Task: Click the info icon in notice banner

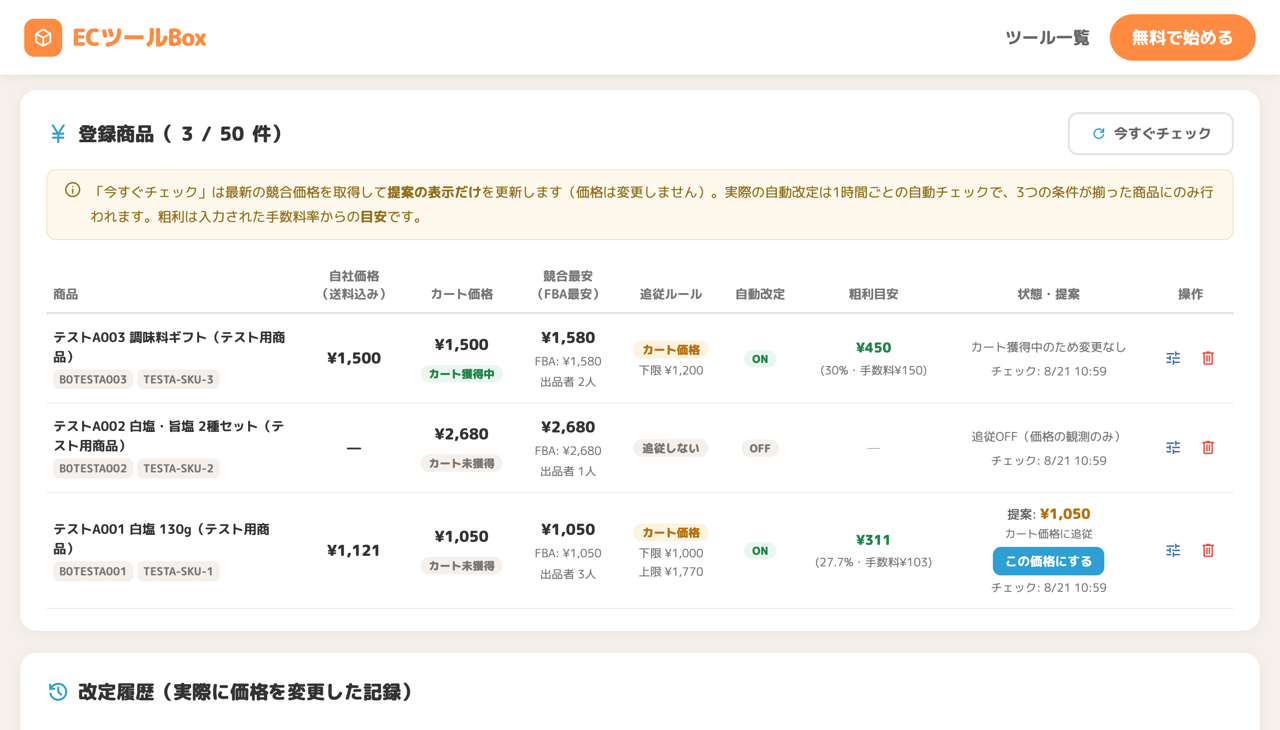Action: click(x=73, y=190)
